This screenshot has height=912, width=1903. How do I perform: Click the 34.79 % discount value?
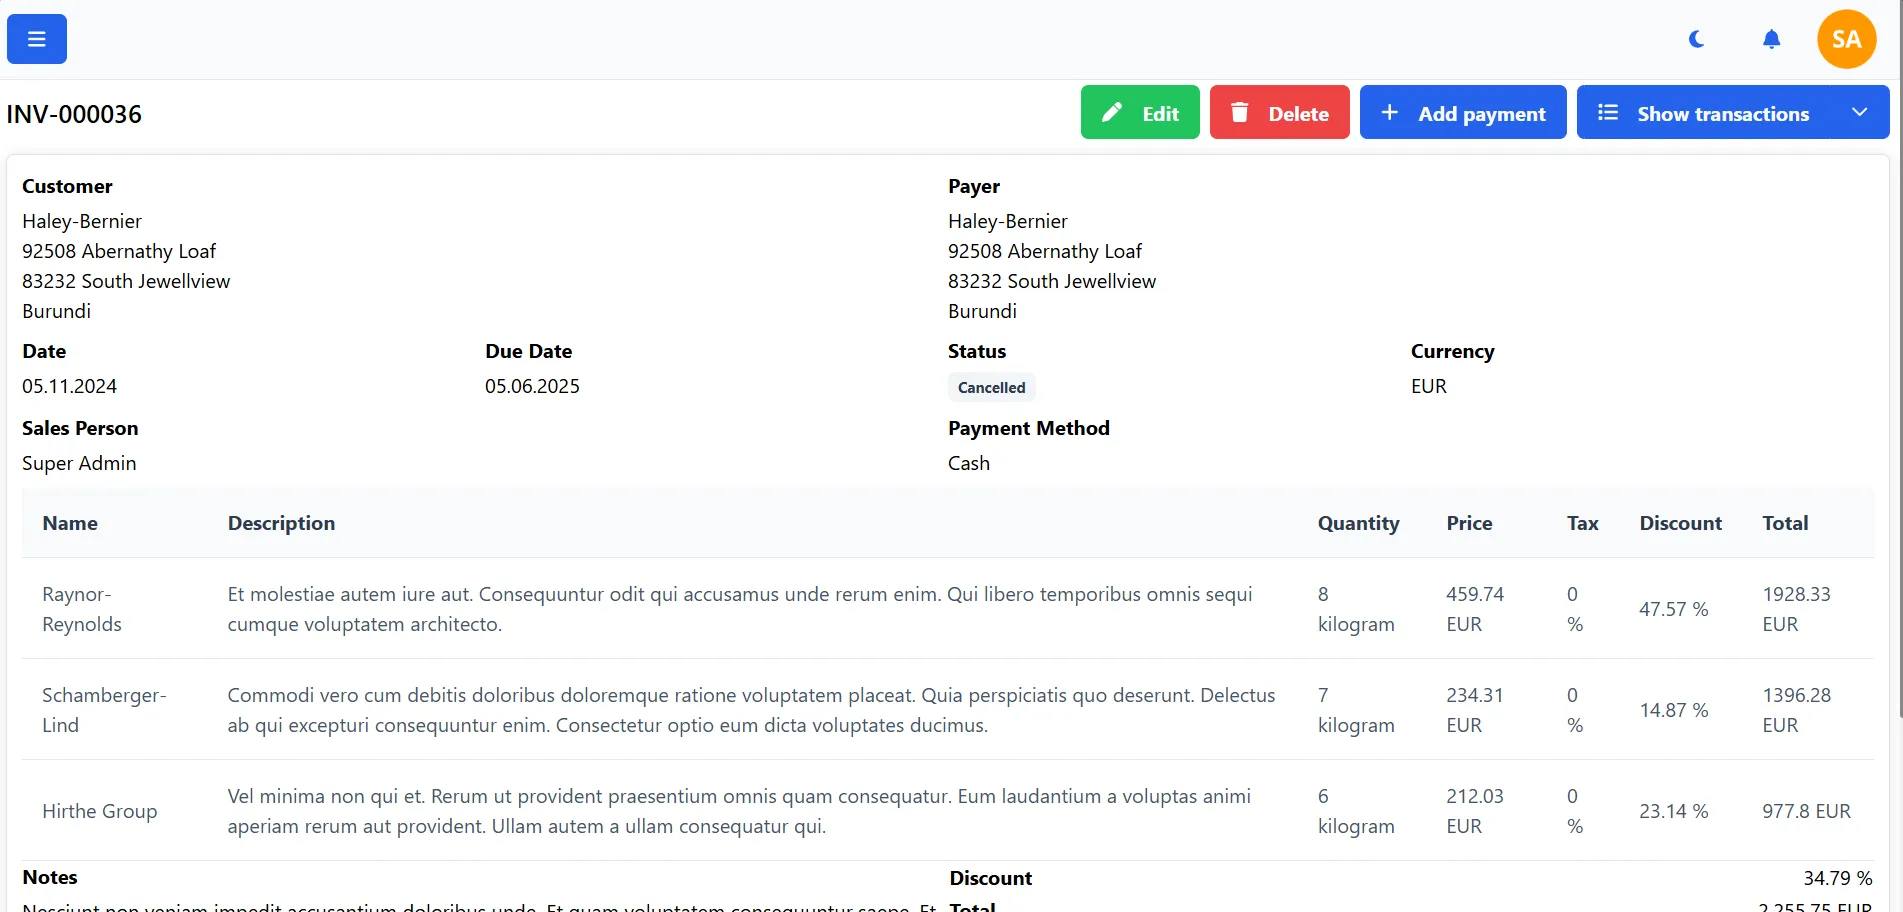(x=1837, y=877)
